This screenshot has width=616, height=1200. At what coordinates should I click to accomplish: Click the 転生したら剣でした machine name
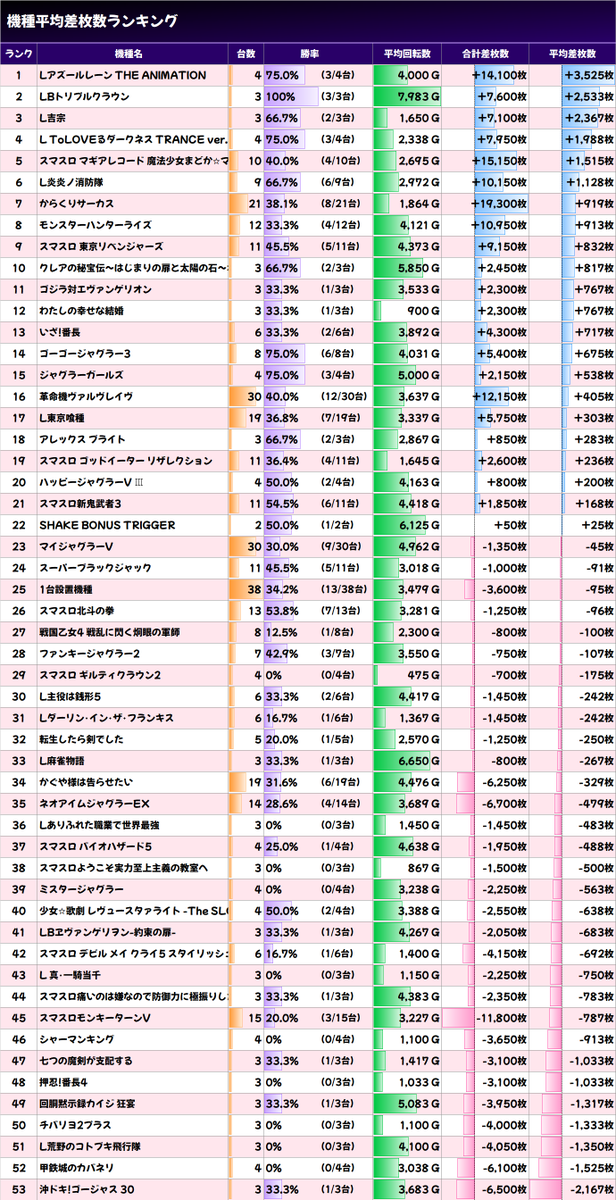(x=81, y=739)
